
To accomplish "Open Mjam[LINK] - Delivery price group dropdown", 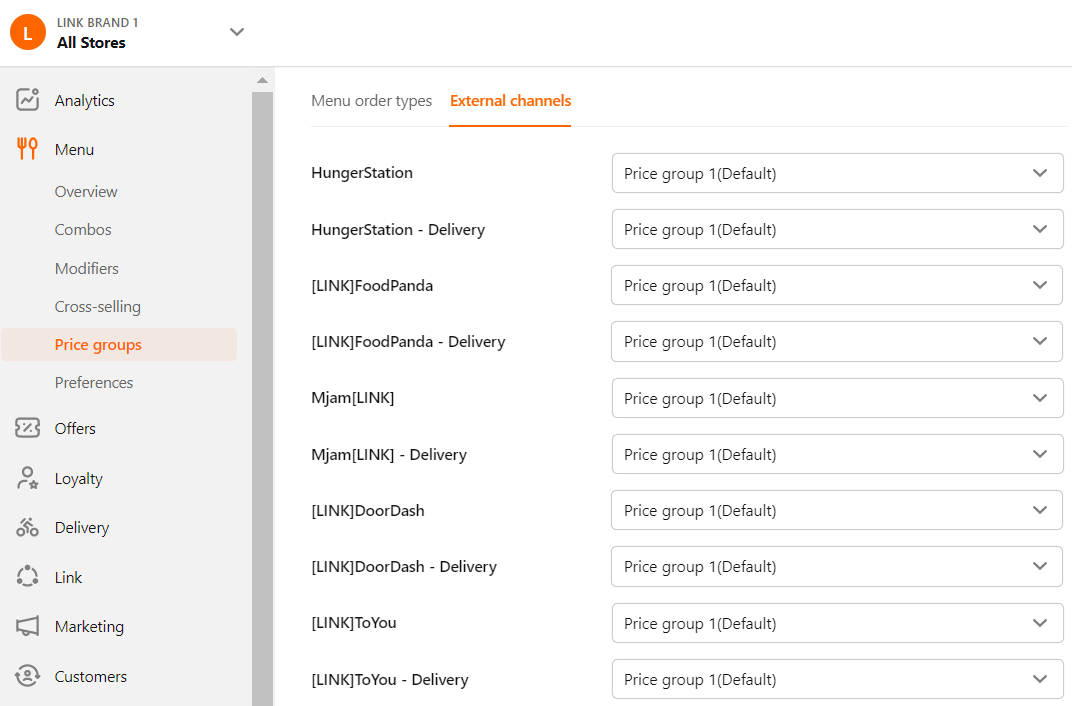I will tap(838, 454).
